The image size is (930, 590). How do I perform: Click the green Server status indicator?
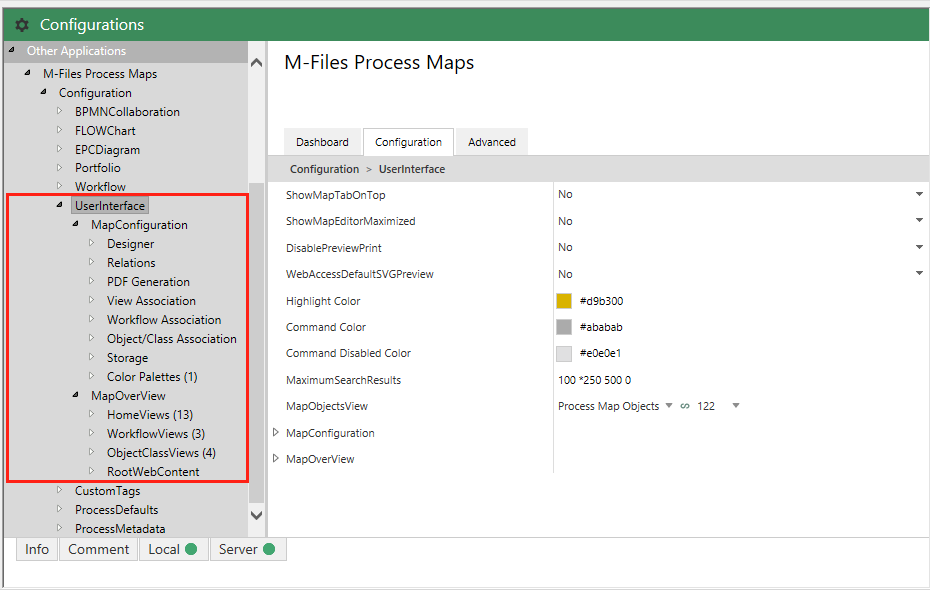269,549
